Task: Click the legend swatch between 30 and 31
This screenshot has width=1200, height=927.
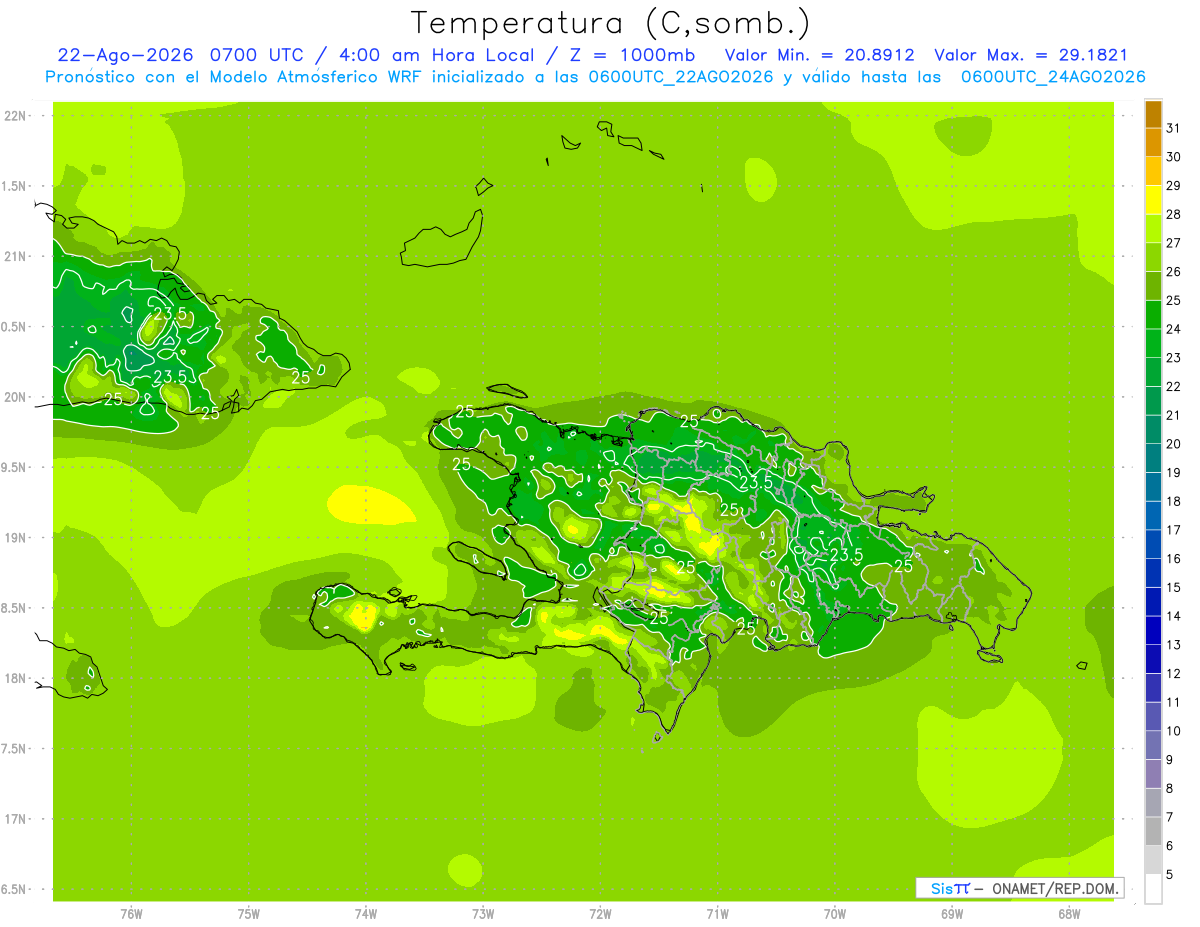Action: click(x=1153, y=143)
